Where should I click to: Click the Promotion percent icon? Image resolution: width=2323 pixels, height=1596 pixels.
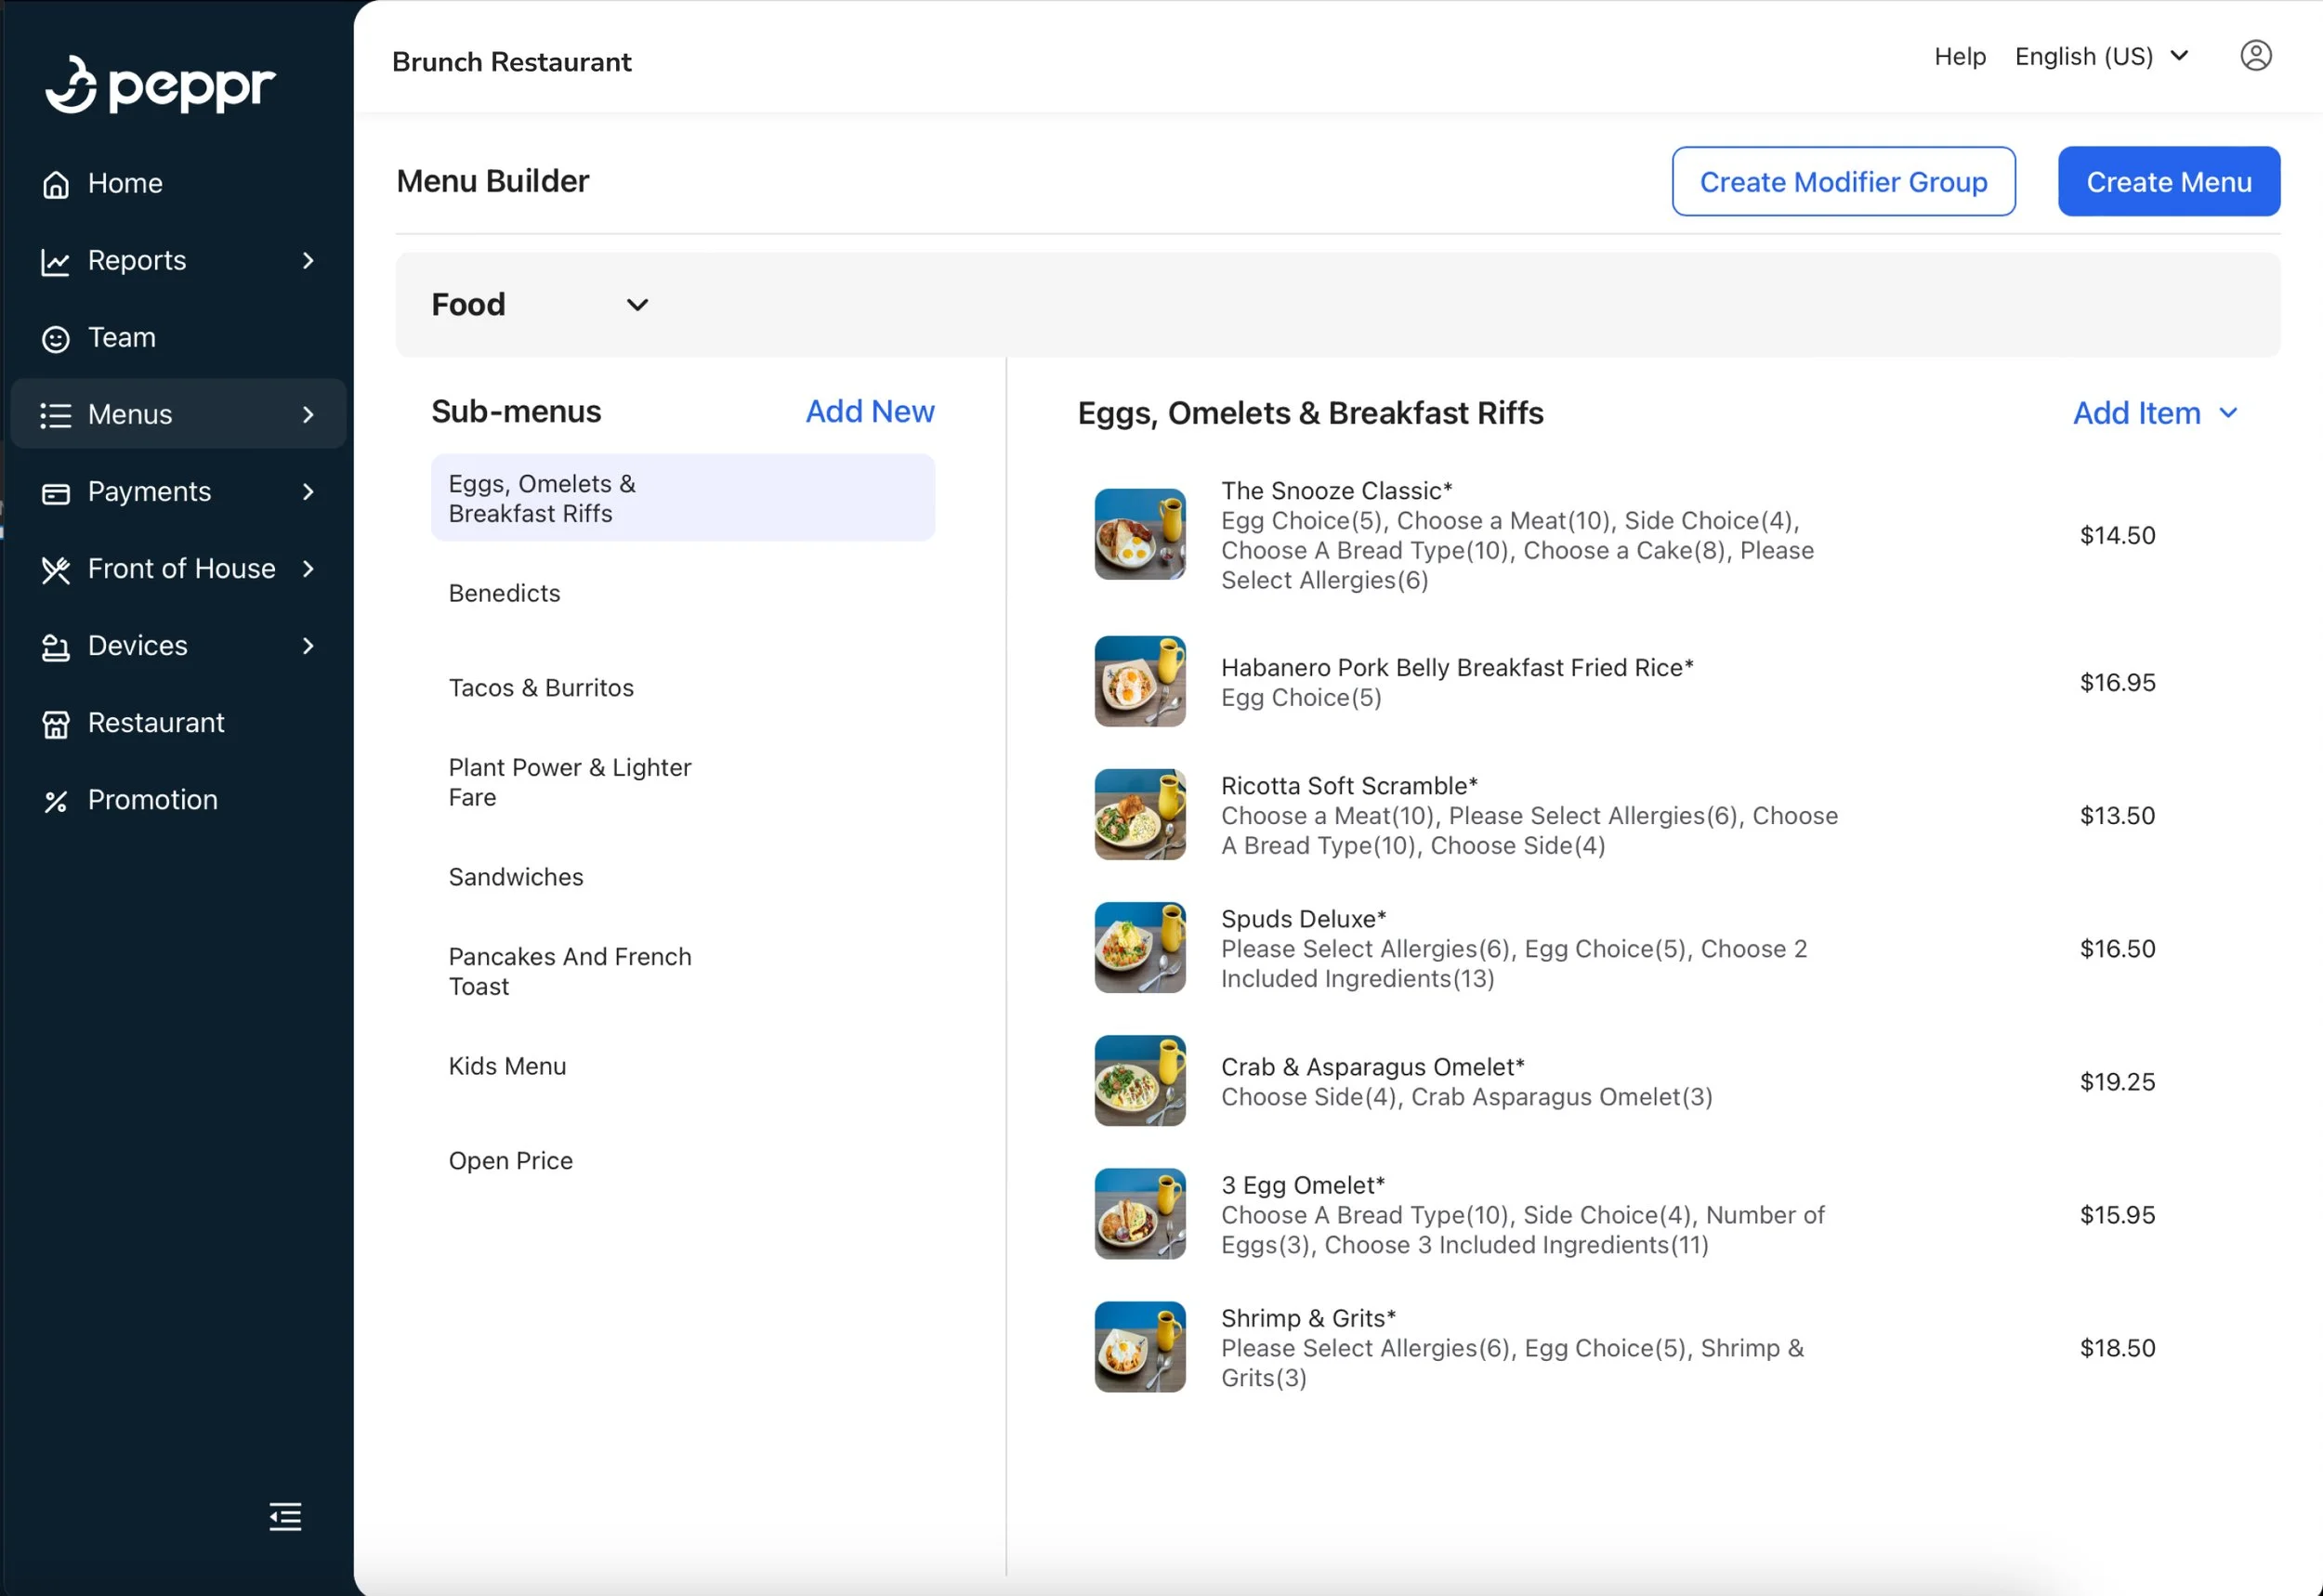[56, 801]
